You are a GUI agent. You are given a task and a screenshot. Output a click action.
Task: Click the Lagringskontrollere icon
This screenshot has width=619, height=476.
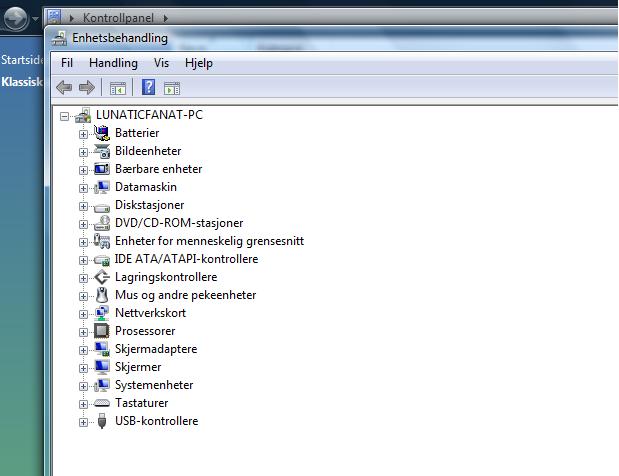102,277
